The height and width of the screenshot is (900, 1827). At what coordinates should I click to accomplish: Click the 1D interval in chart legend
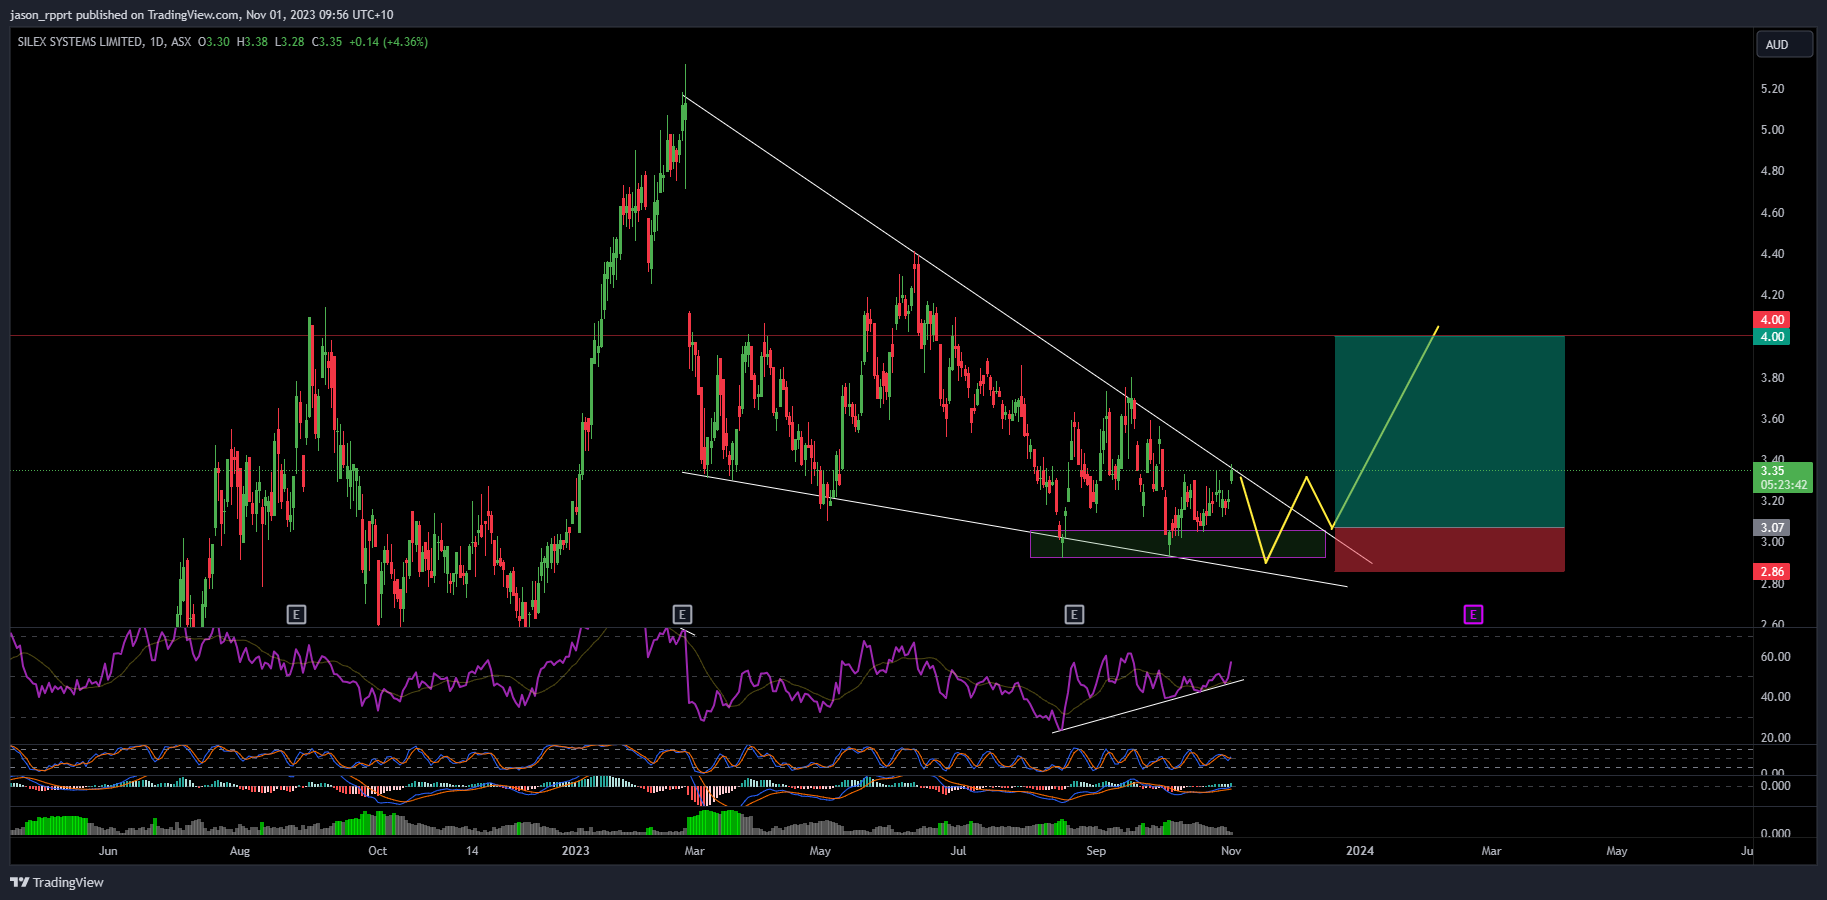(156, 42)
